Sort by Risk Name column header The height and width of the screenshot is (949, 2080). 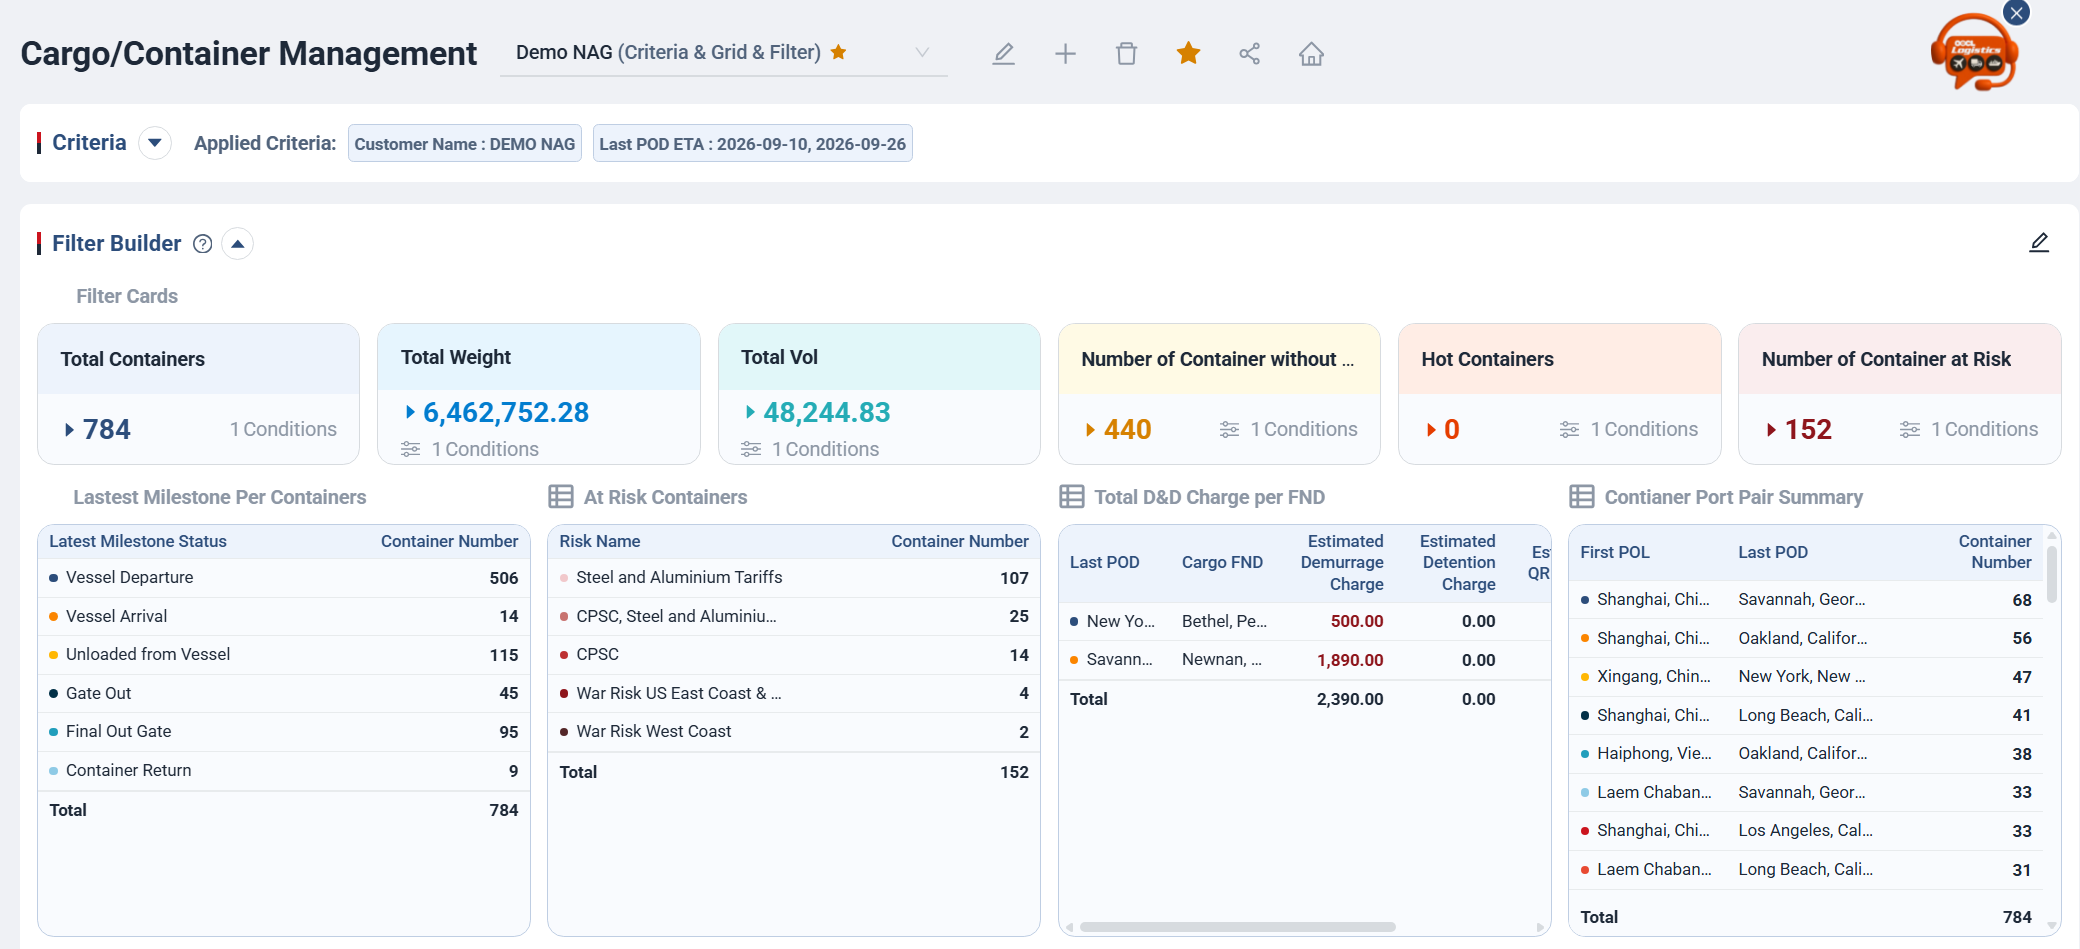[600, 541]
